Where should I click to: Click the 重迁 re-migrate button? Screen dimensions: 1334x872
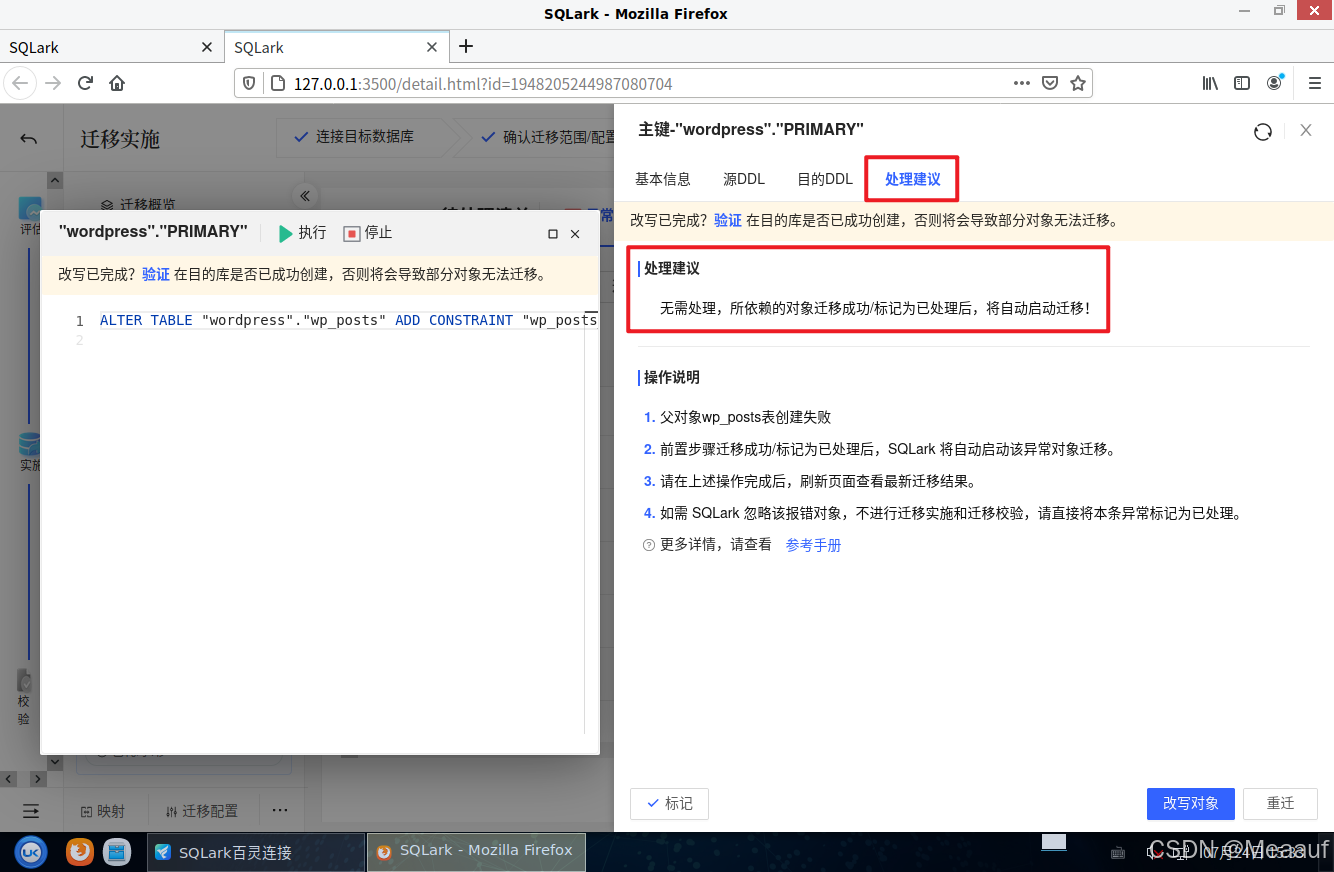[1281, 804]
